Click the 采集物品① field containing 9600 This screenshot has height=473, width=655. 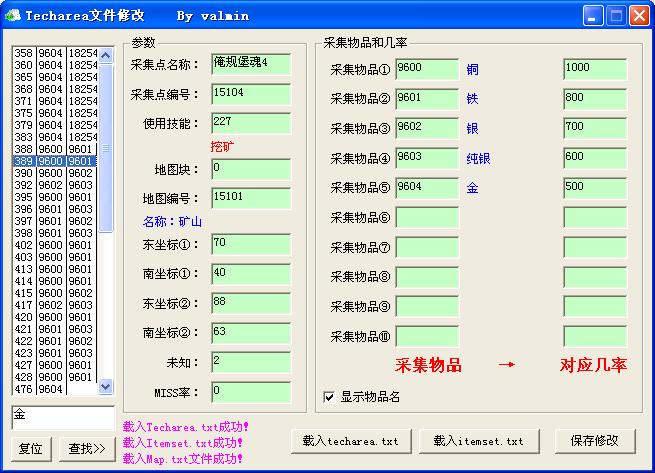tap(426, 69)
